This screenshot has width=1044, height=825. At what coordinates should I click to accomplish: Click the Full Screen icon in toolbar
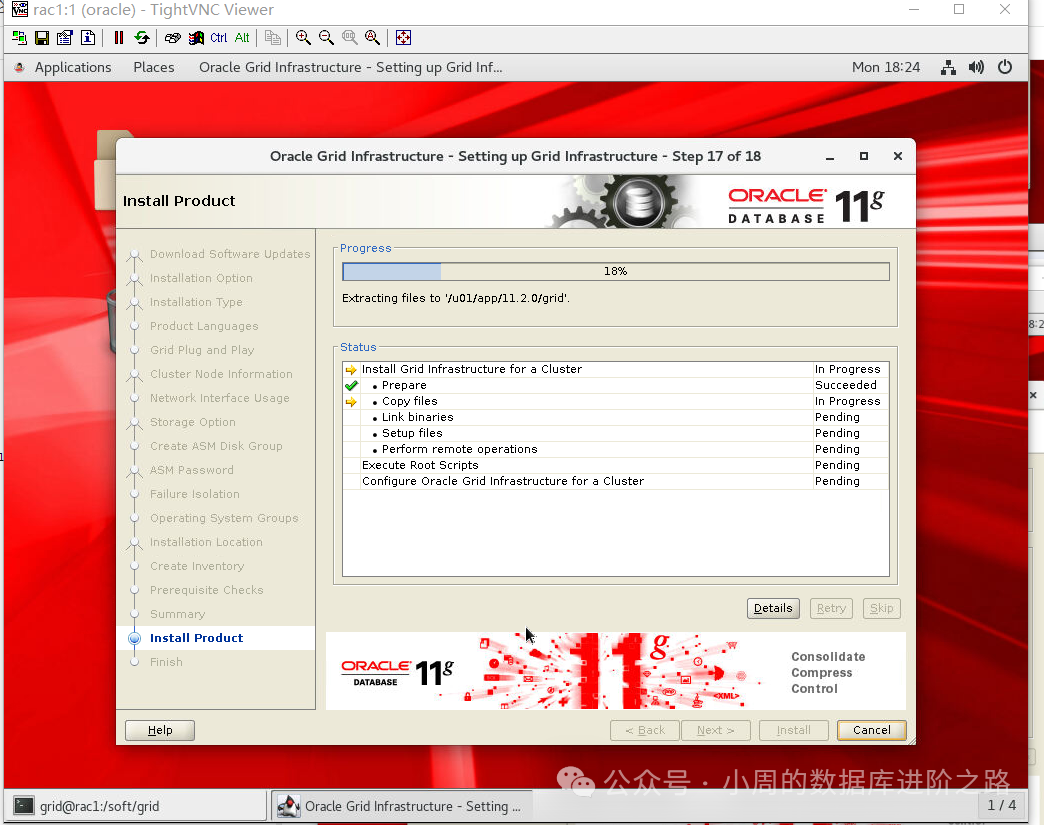tap(403, 38)
